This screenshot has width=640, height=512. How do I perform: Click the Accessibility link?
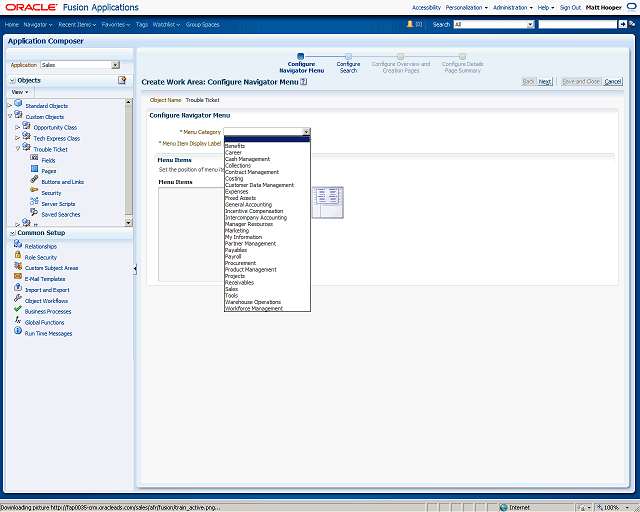coord(426,7)
